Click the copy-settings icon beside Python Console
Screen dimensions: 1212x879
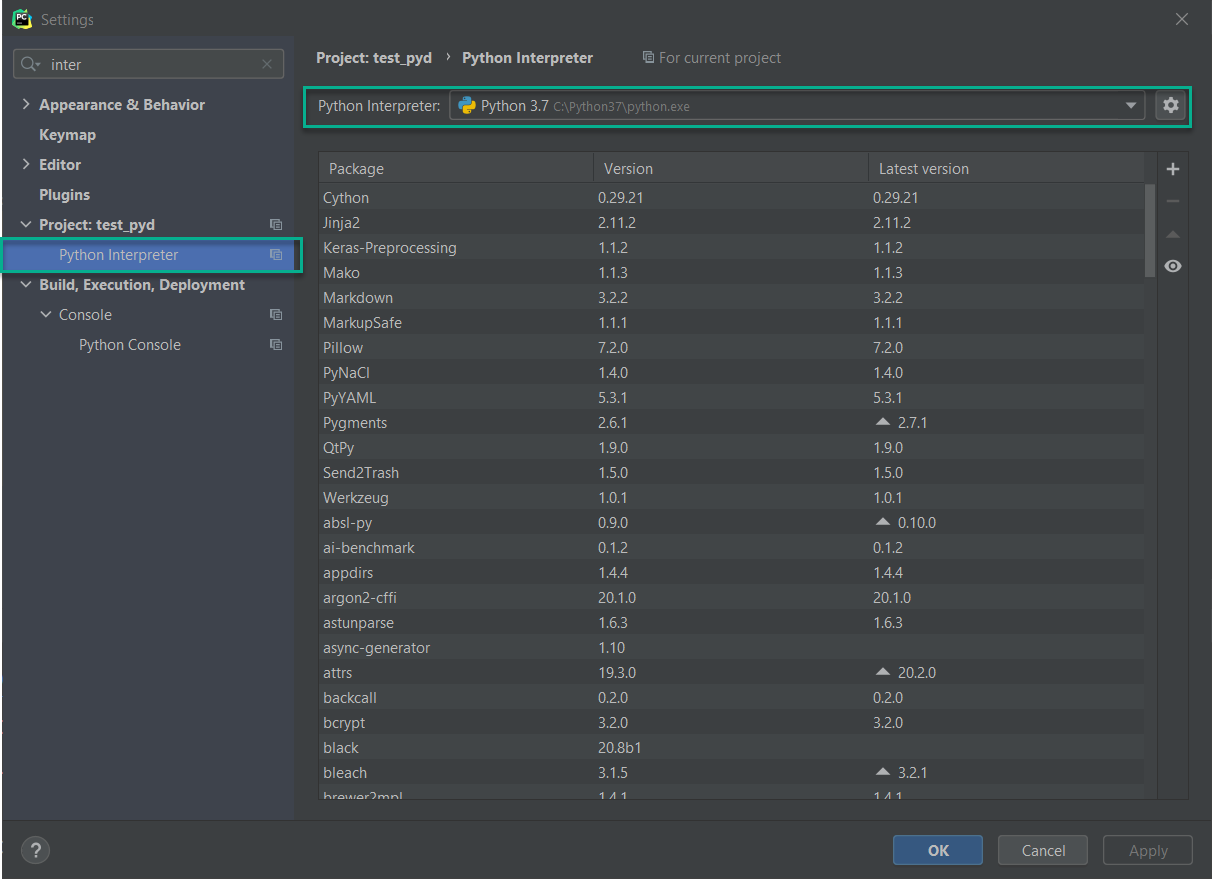275,344
